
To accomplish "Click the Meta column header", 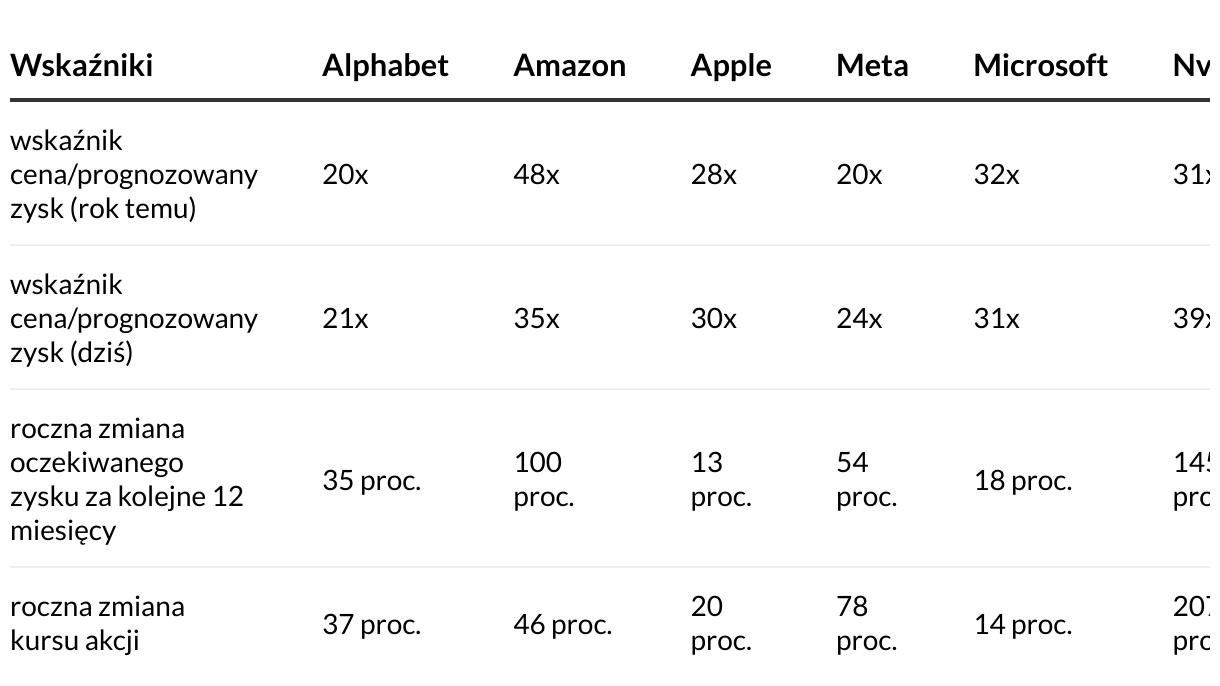I will point(872,66).
